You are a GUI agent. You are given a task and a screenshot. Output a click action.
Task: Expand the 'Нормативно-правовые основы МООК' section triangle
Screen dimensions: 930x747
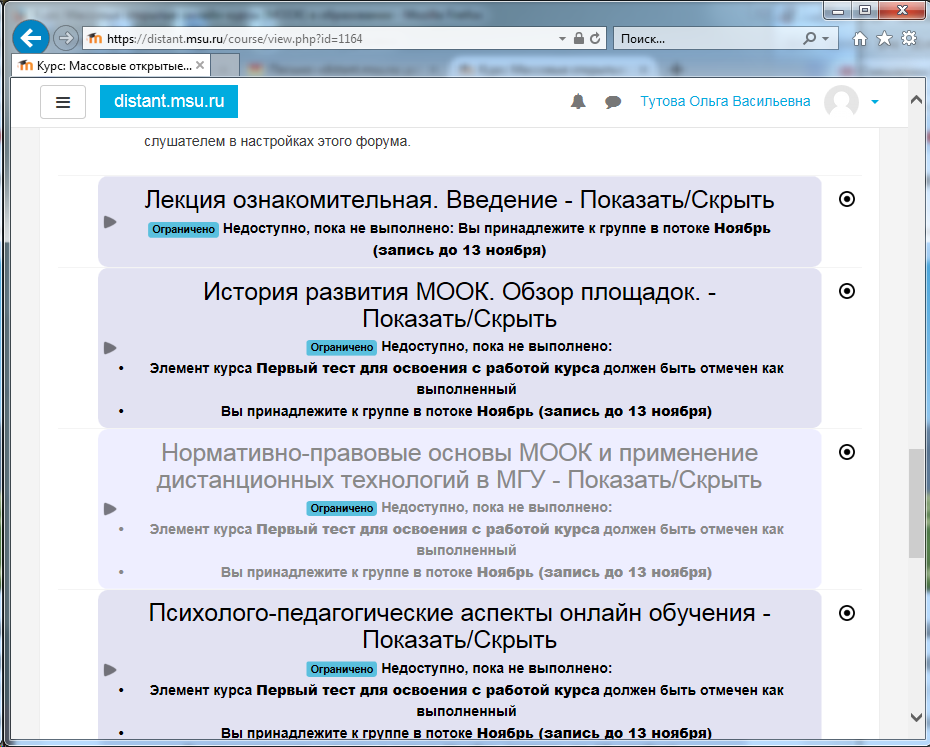(110, 508)
